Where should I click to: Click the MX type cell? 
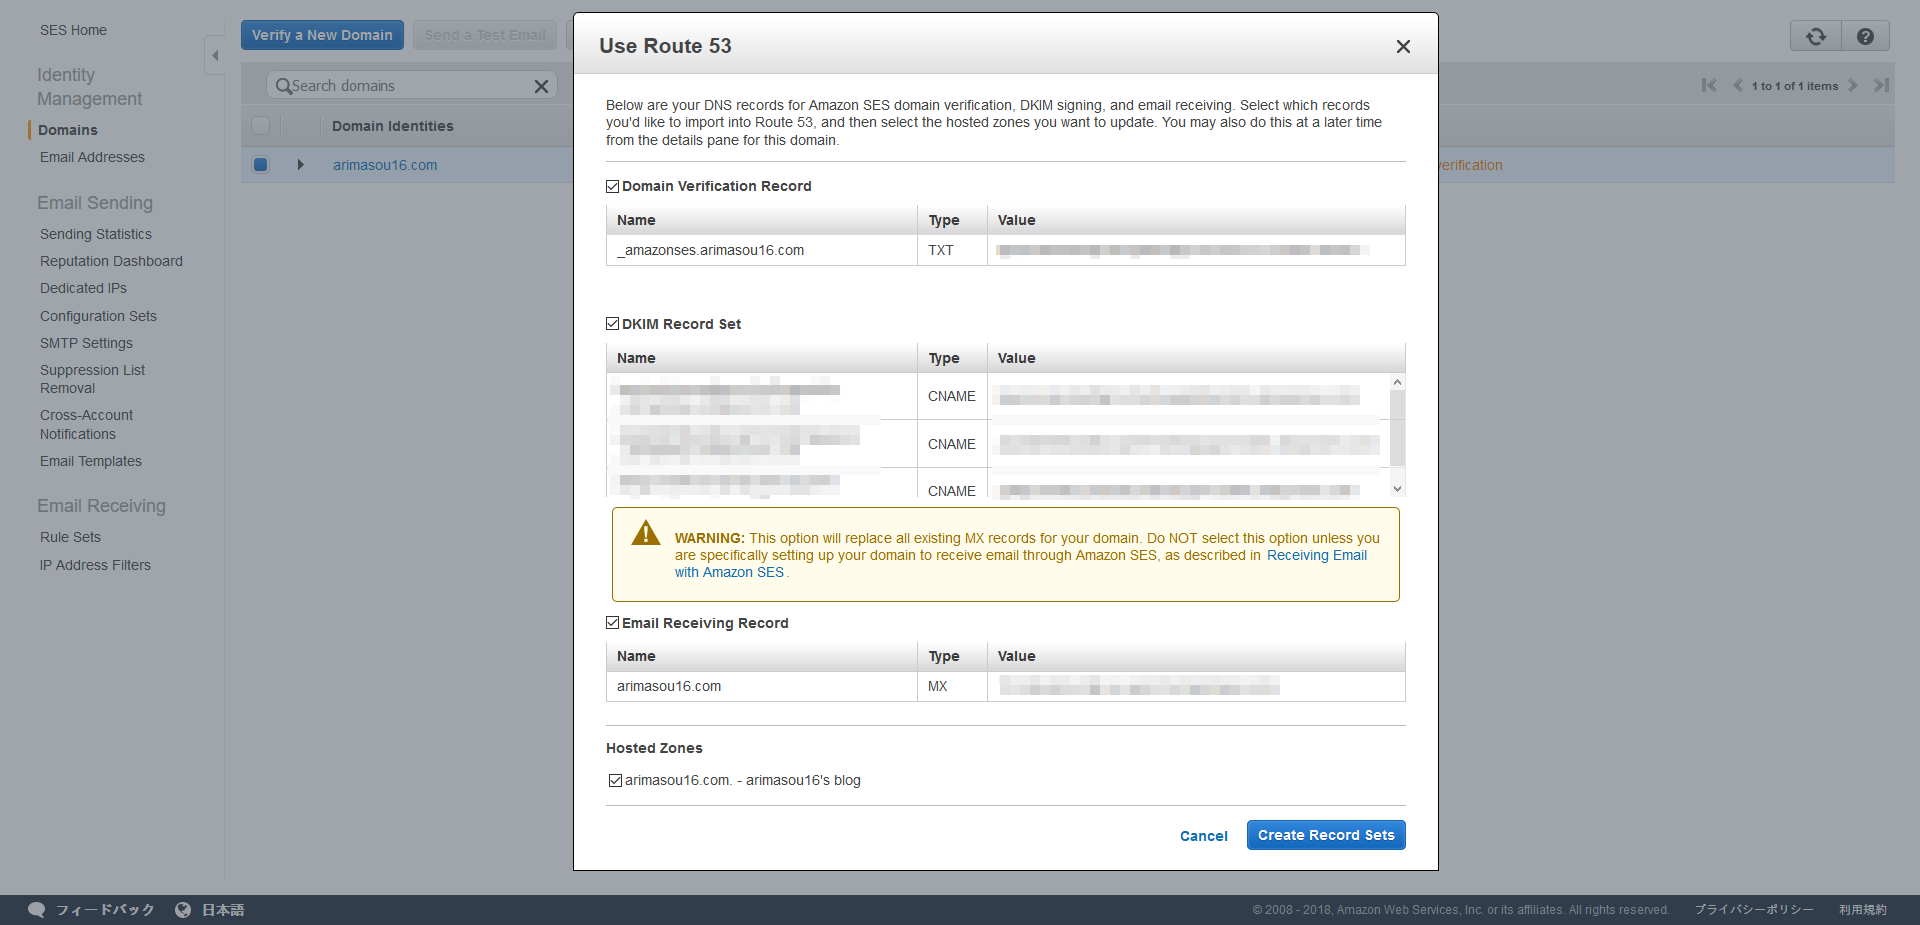[x=951, y=686]
